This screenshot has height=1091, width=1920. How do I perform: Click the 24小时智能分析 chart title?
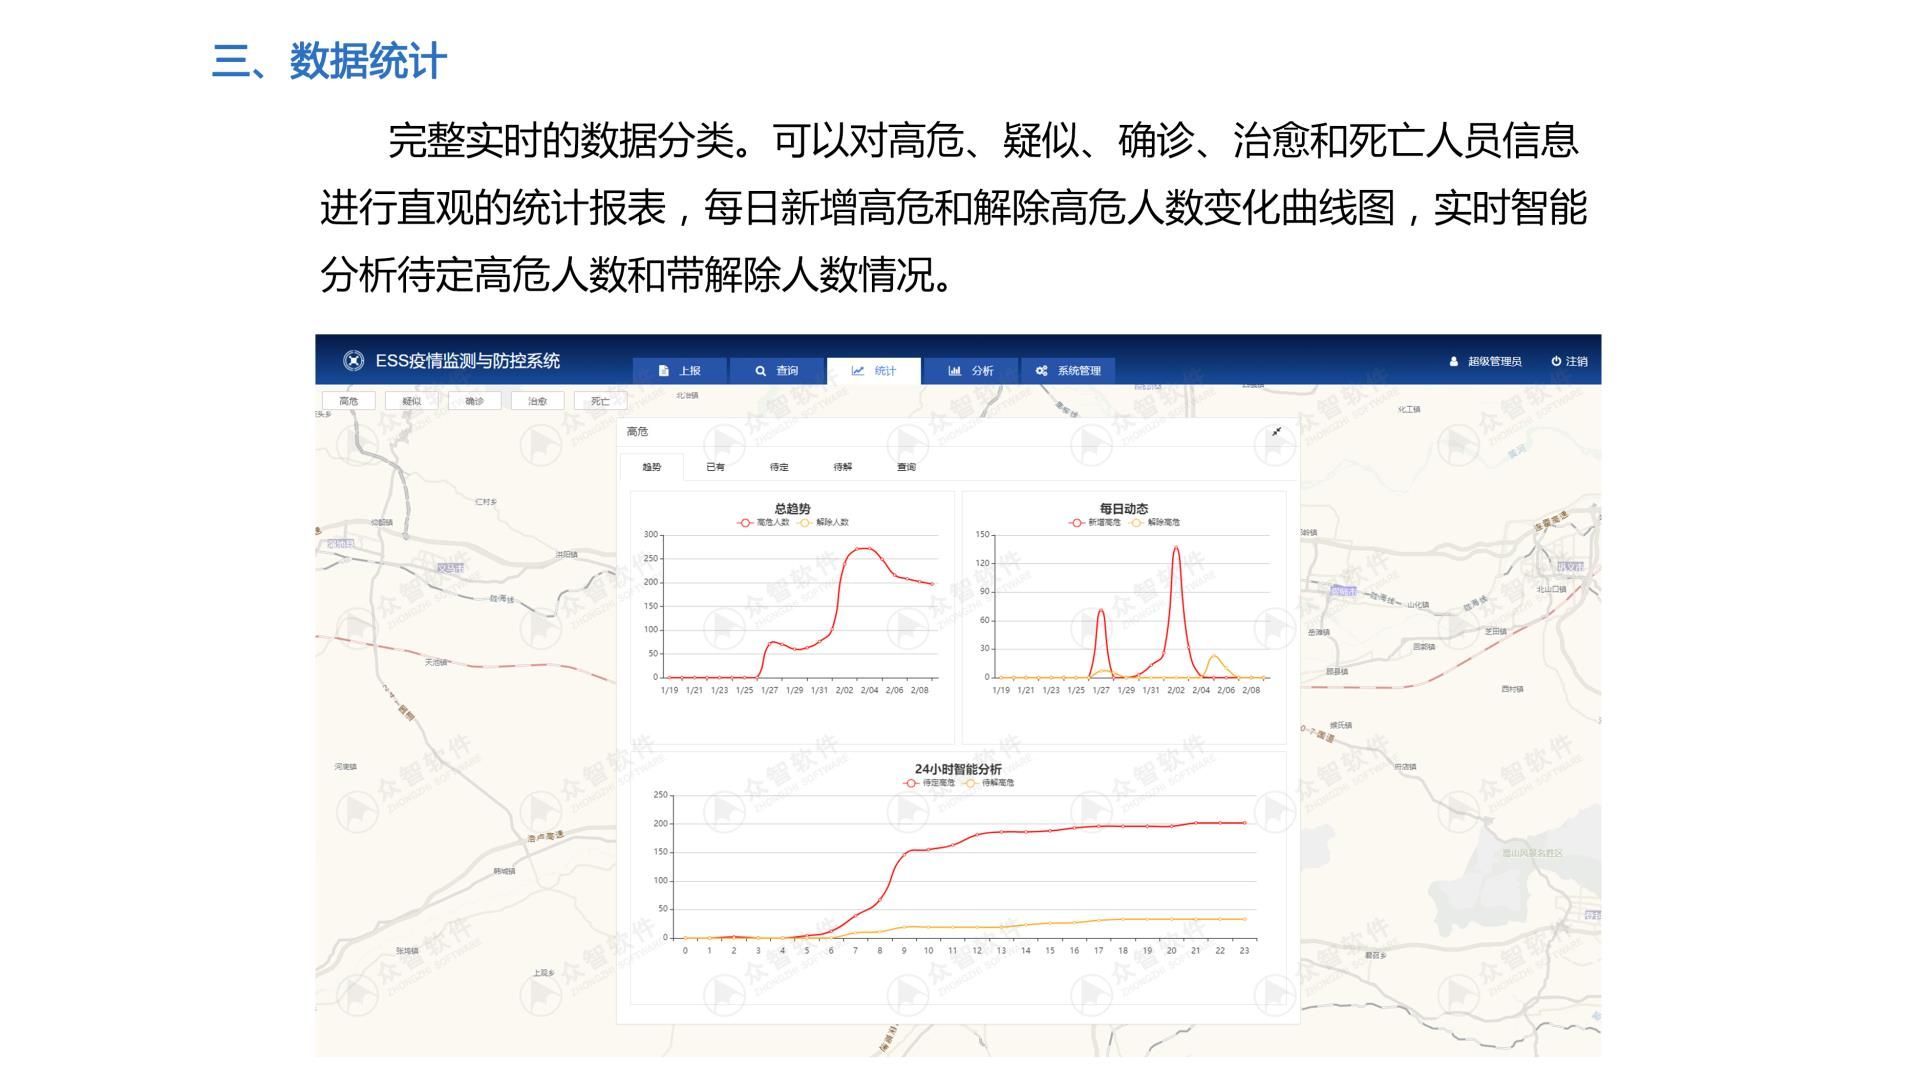click(x=958, y=769)
